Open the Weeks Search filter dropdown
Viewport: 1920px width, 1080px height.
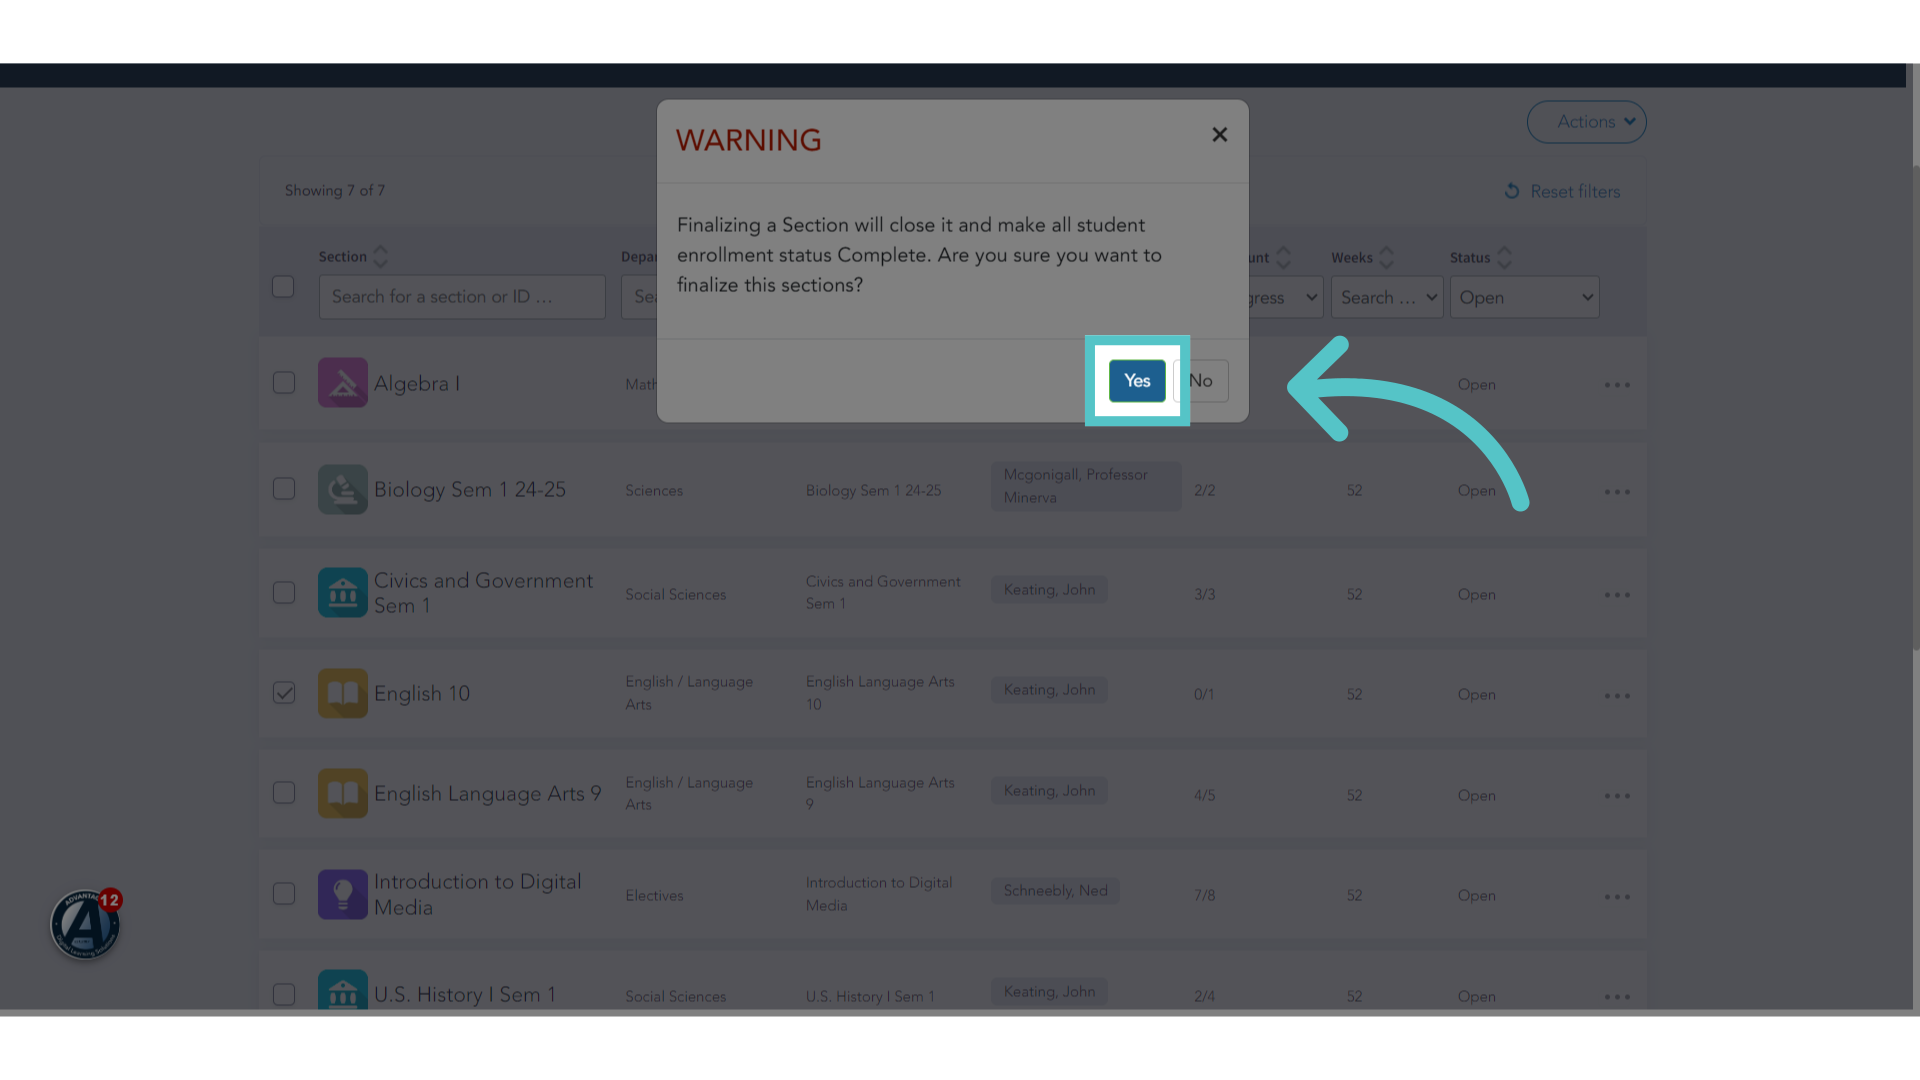(x=1387, y=298)
